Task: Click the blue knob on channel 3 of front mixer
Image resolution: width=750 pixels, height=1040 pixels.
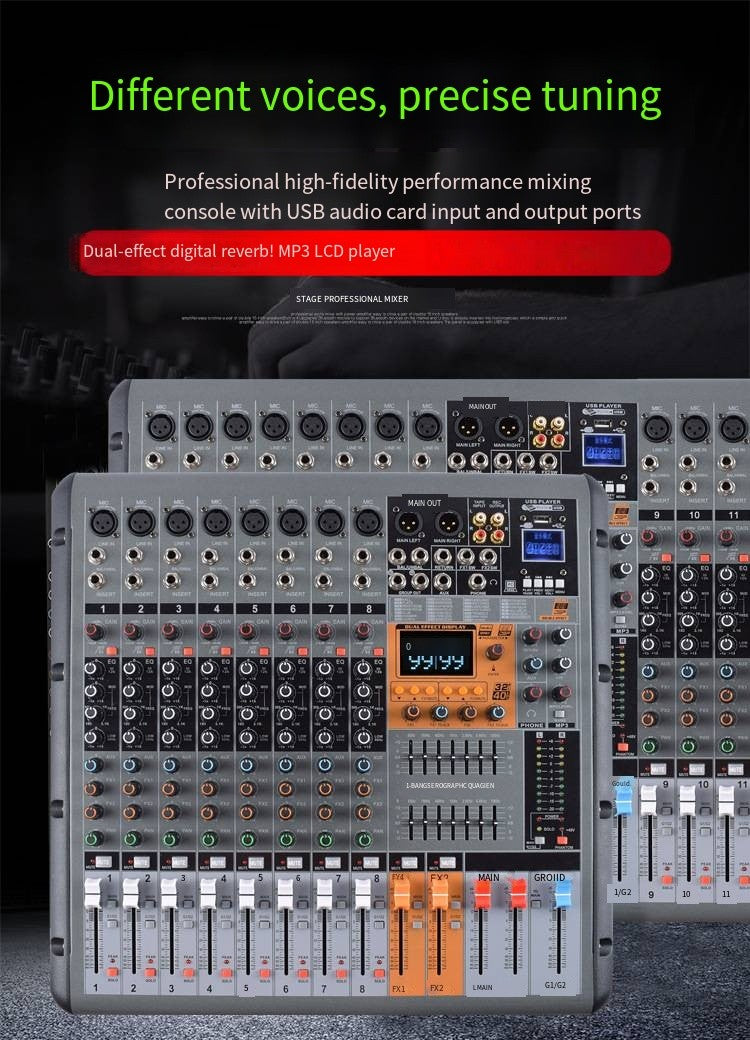Action: point(170,765)
